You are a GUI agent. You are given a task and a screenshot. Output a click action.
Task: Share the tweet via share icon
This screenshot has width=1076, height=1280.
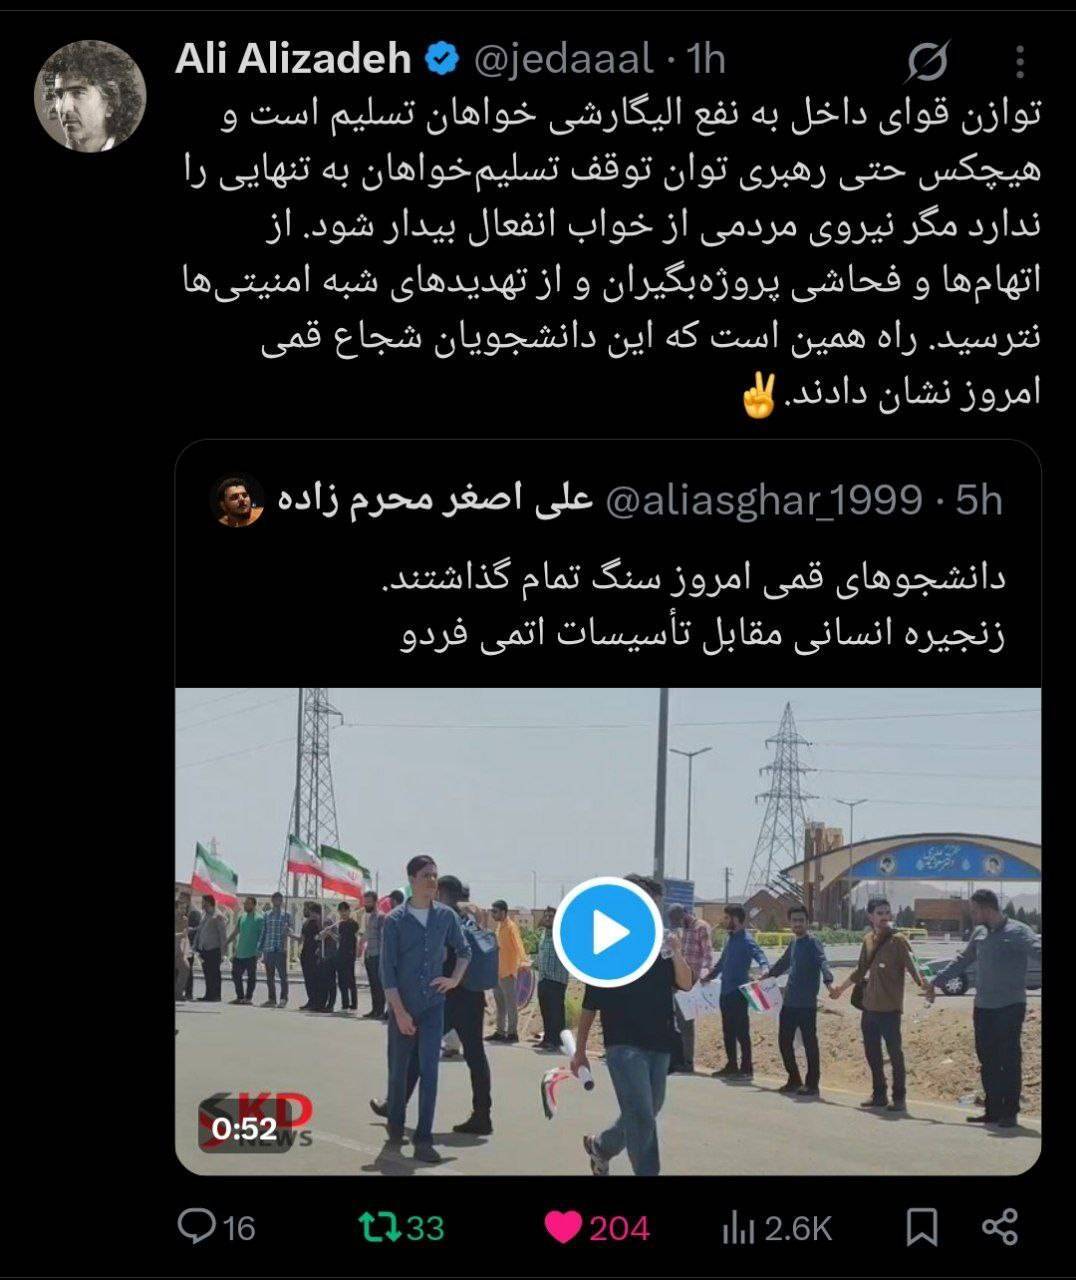tap(999, 1227)
